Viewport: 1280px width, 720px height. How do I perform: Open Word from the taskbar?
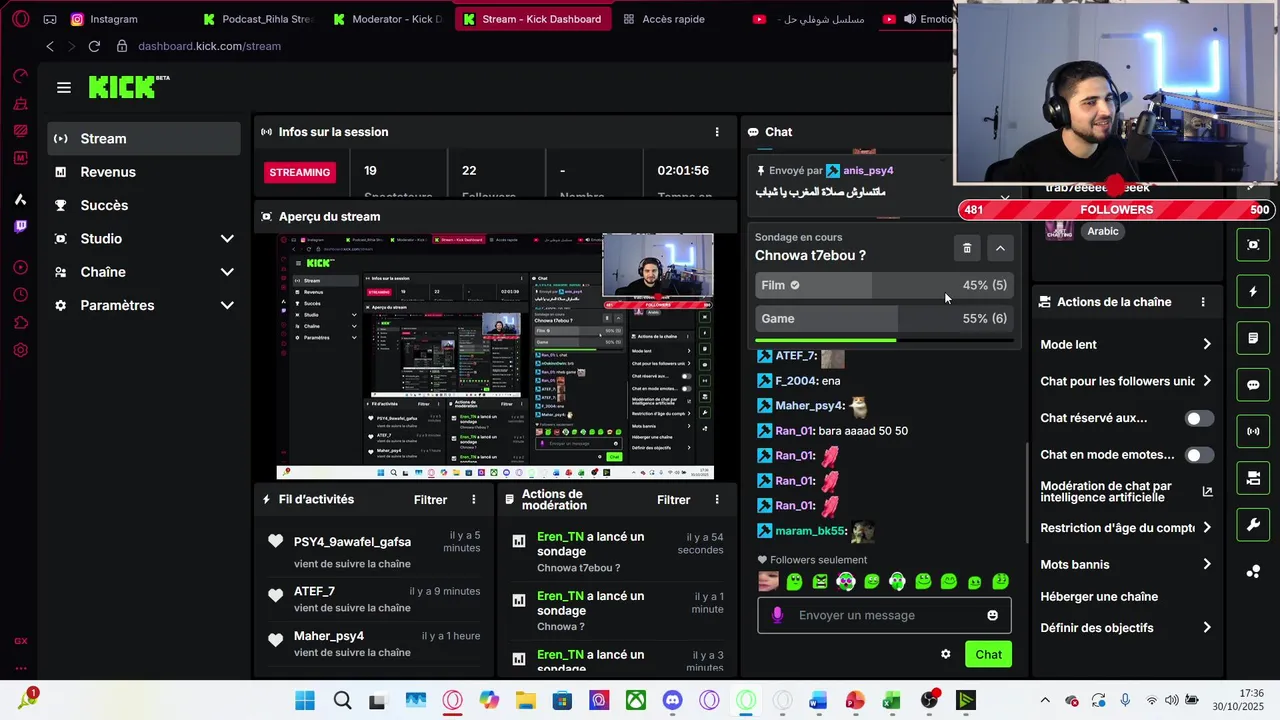pyautogui.click(x=818, y=701)
